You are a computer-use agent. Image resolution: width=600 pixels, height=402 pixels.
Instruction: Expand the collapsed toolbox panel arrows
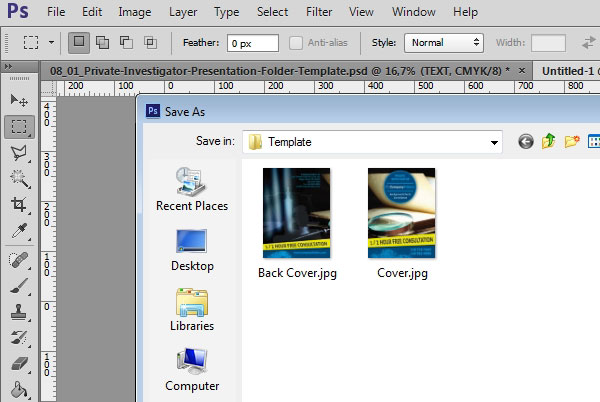(8, 67)
